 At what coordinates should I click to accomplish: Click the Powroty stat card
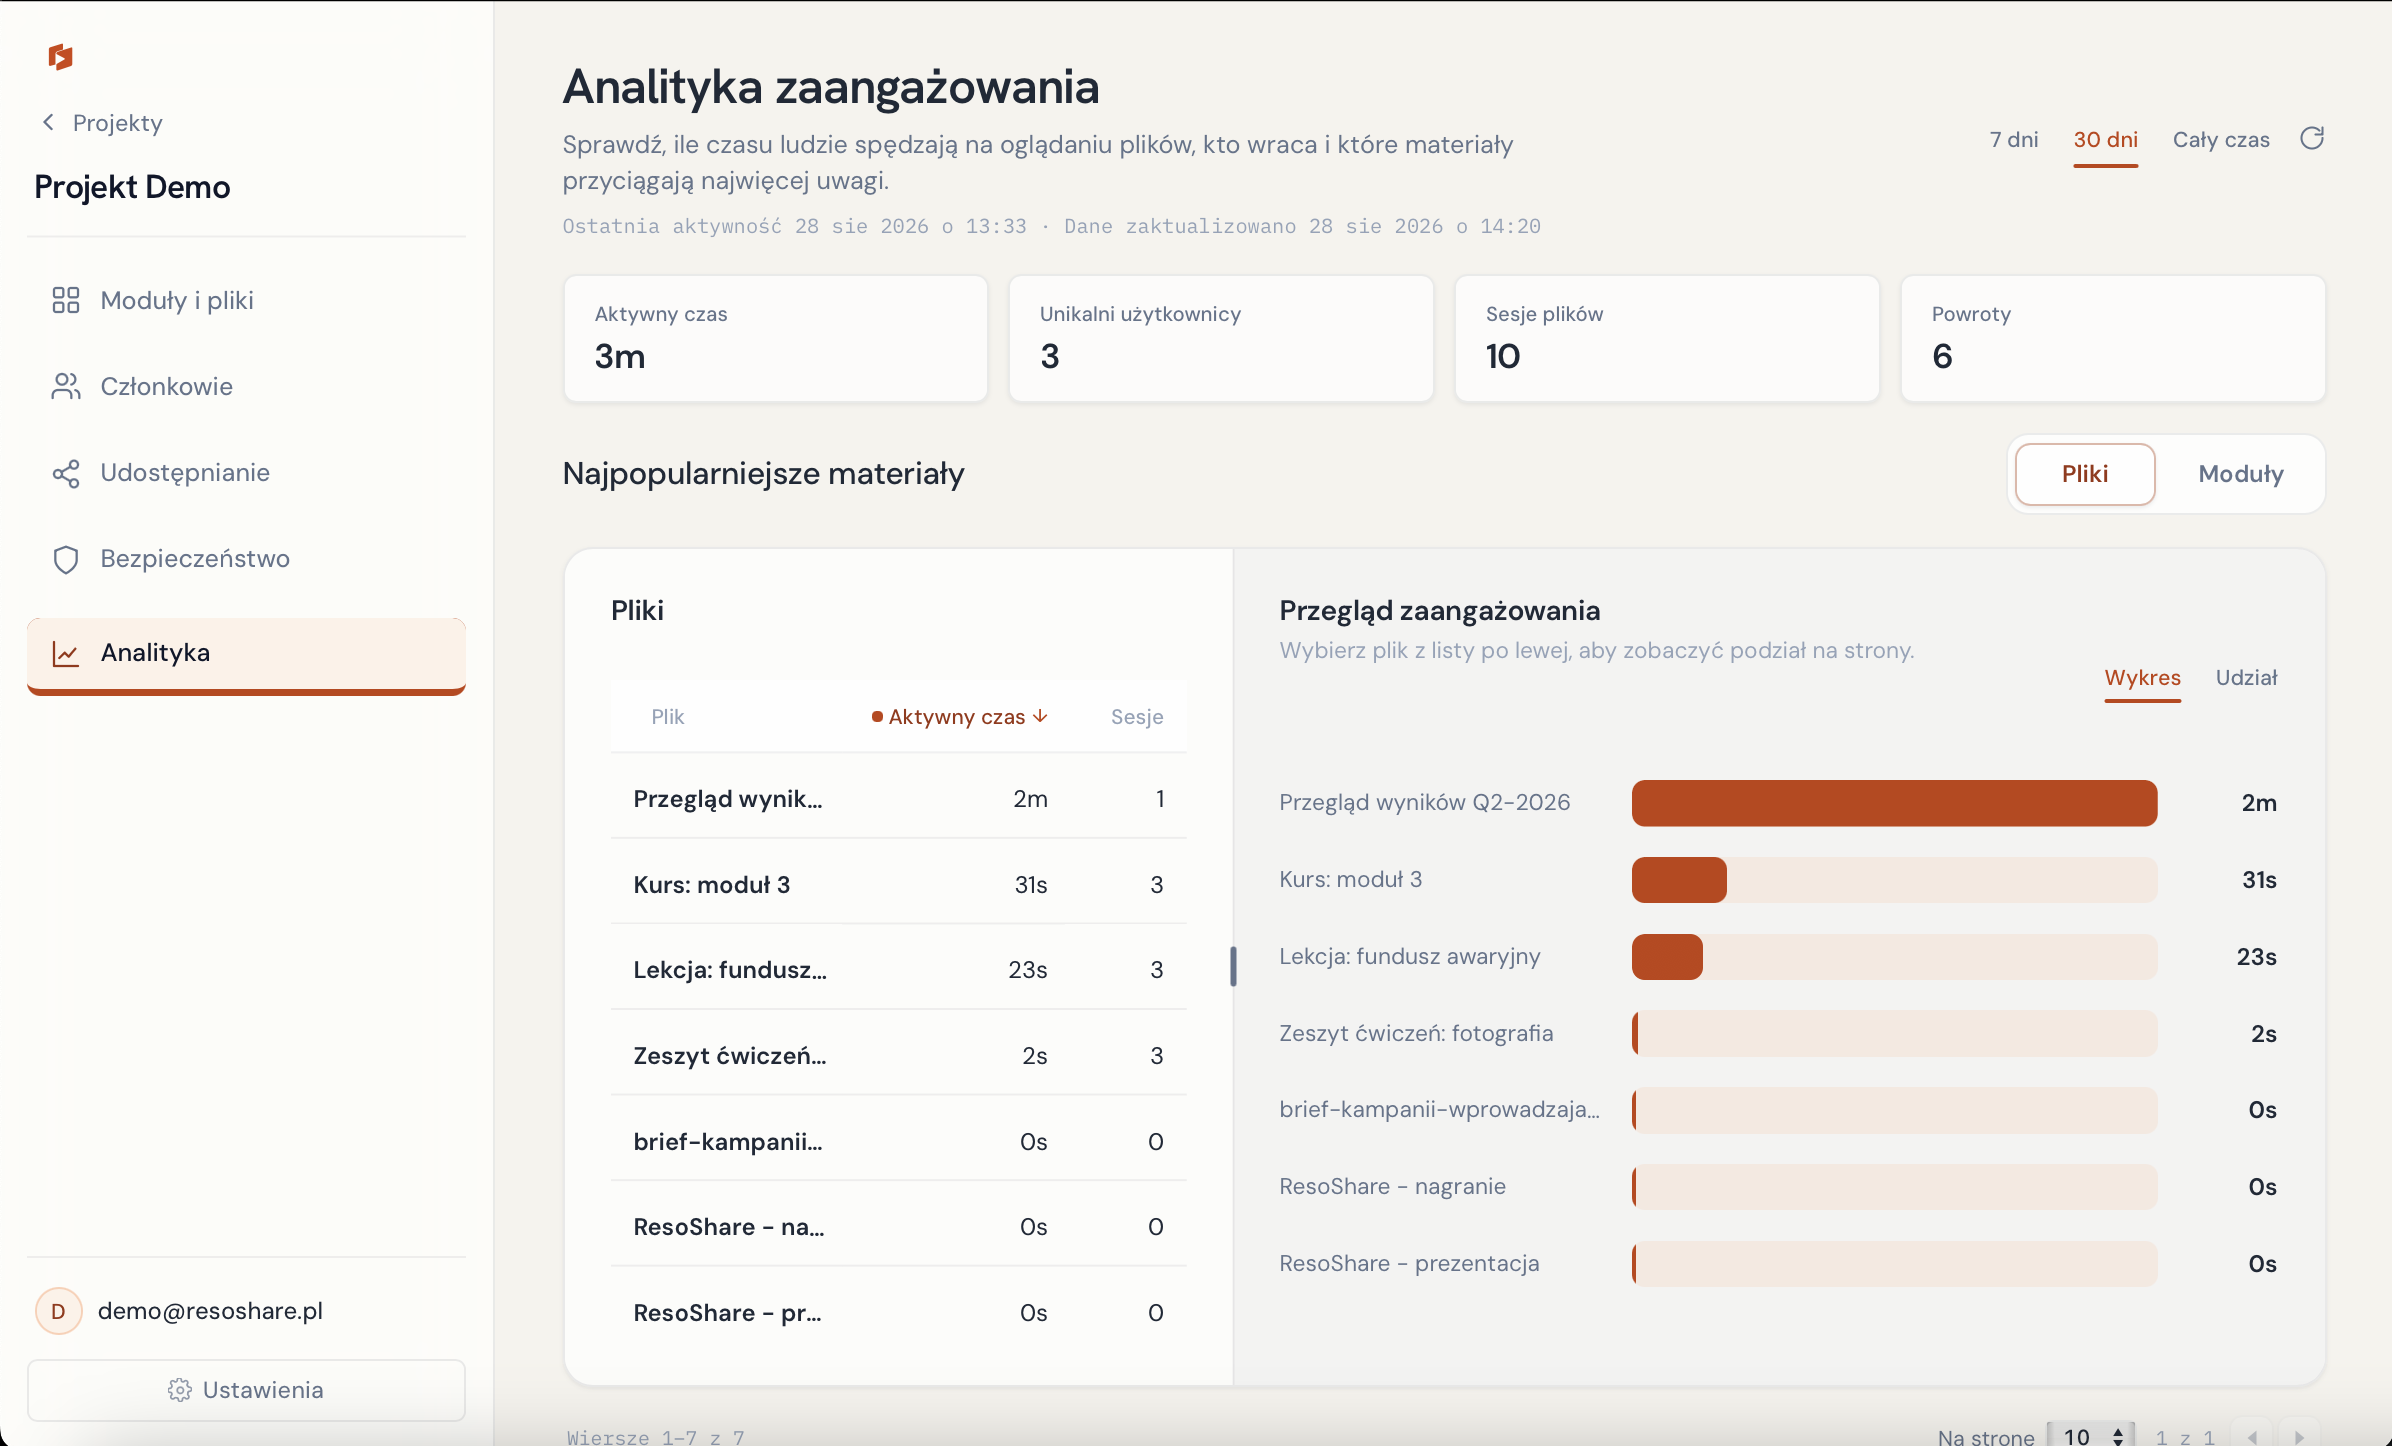tap(2113, 339)
